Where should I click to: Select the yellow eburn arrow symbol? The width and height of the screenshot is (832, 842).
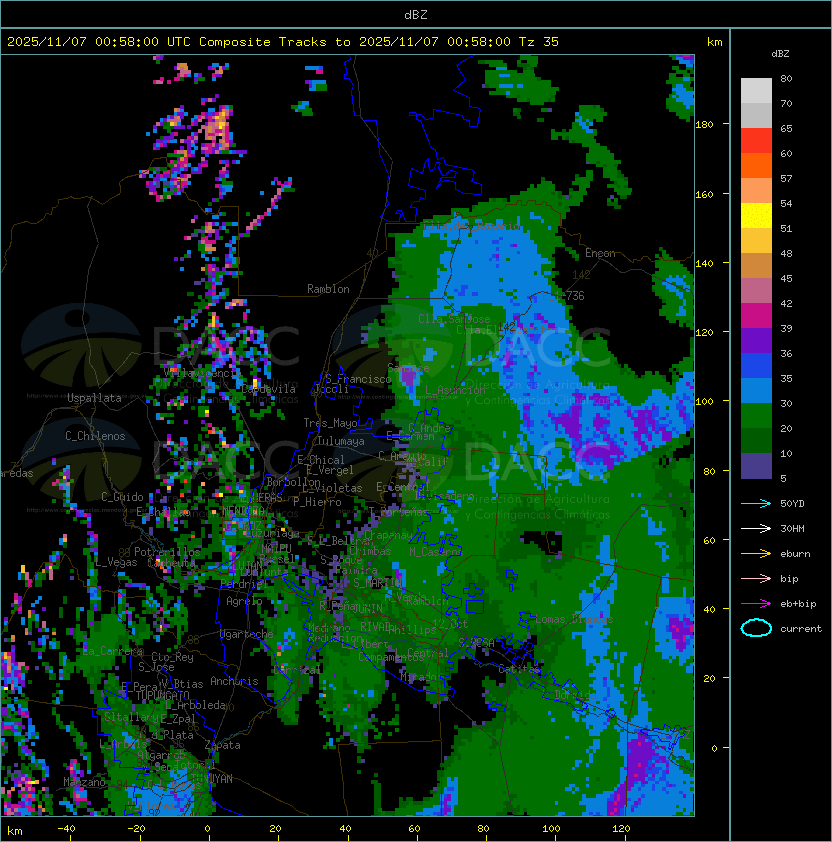(x=756, y=554)
